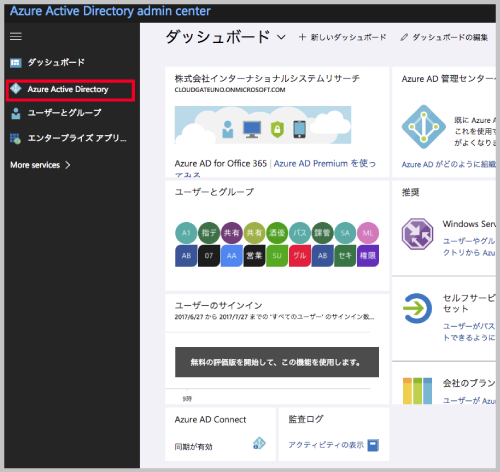500x472 pixels.
Task: Click the Azure AD Connect sync icon
Action: (259, 444)
